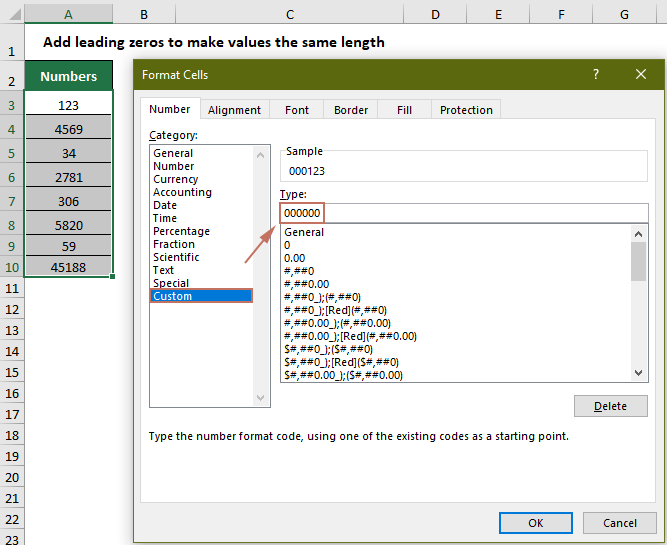Select cell containing 5820
The width and height of the screenshot is (667, 545).
pyautogui.click(x=68, y=225)
